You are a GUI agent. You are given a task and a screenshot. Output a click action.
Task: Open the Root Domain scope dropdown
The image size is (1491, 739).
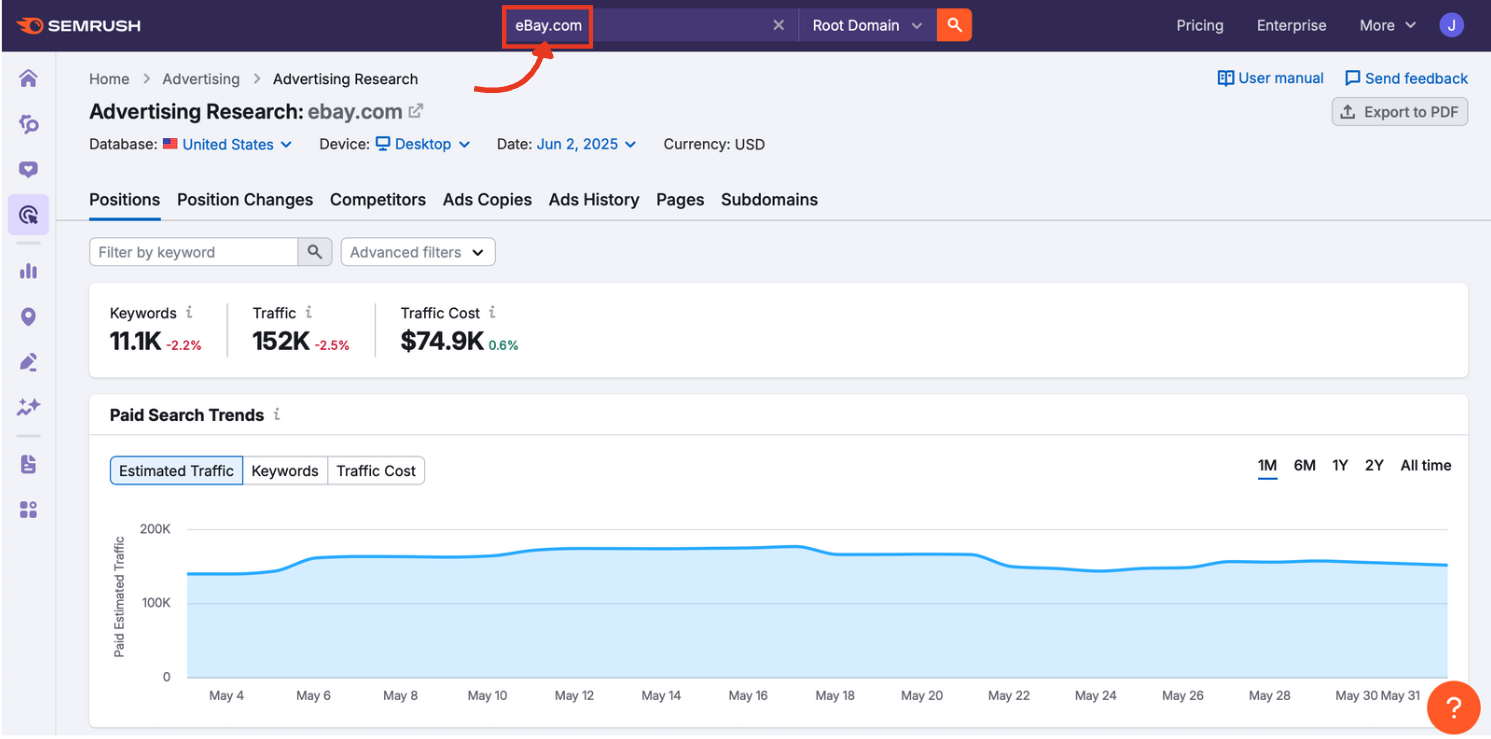point(866,24)
